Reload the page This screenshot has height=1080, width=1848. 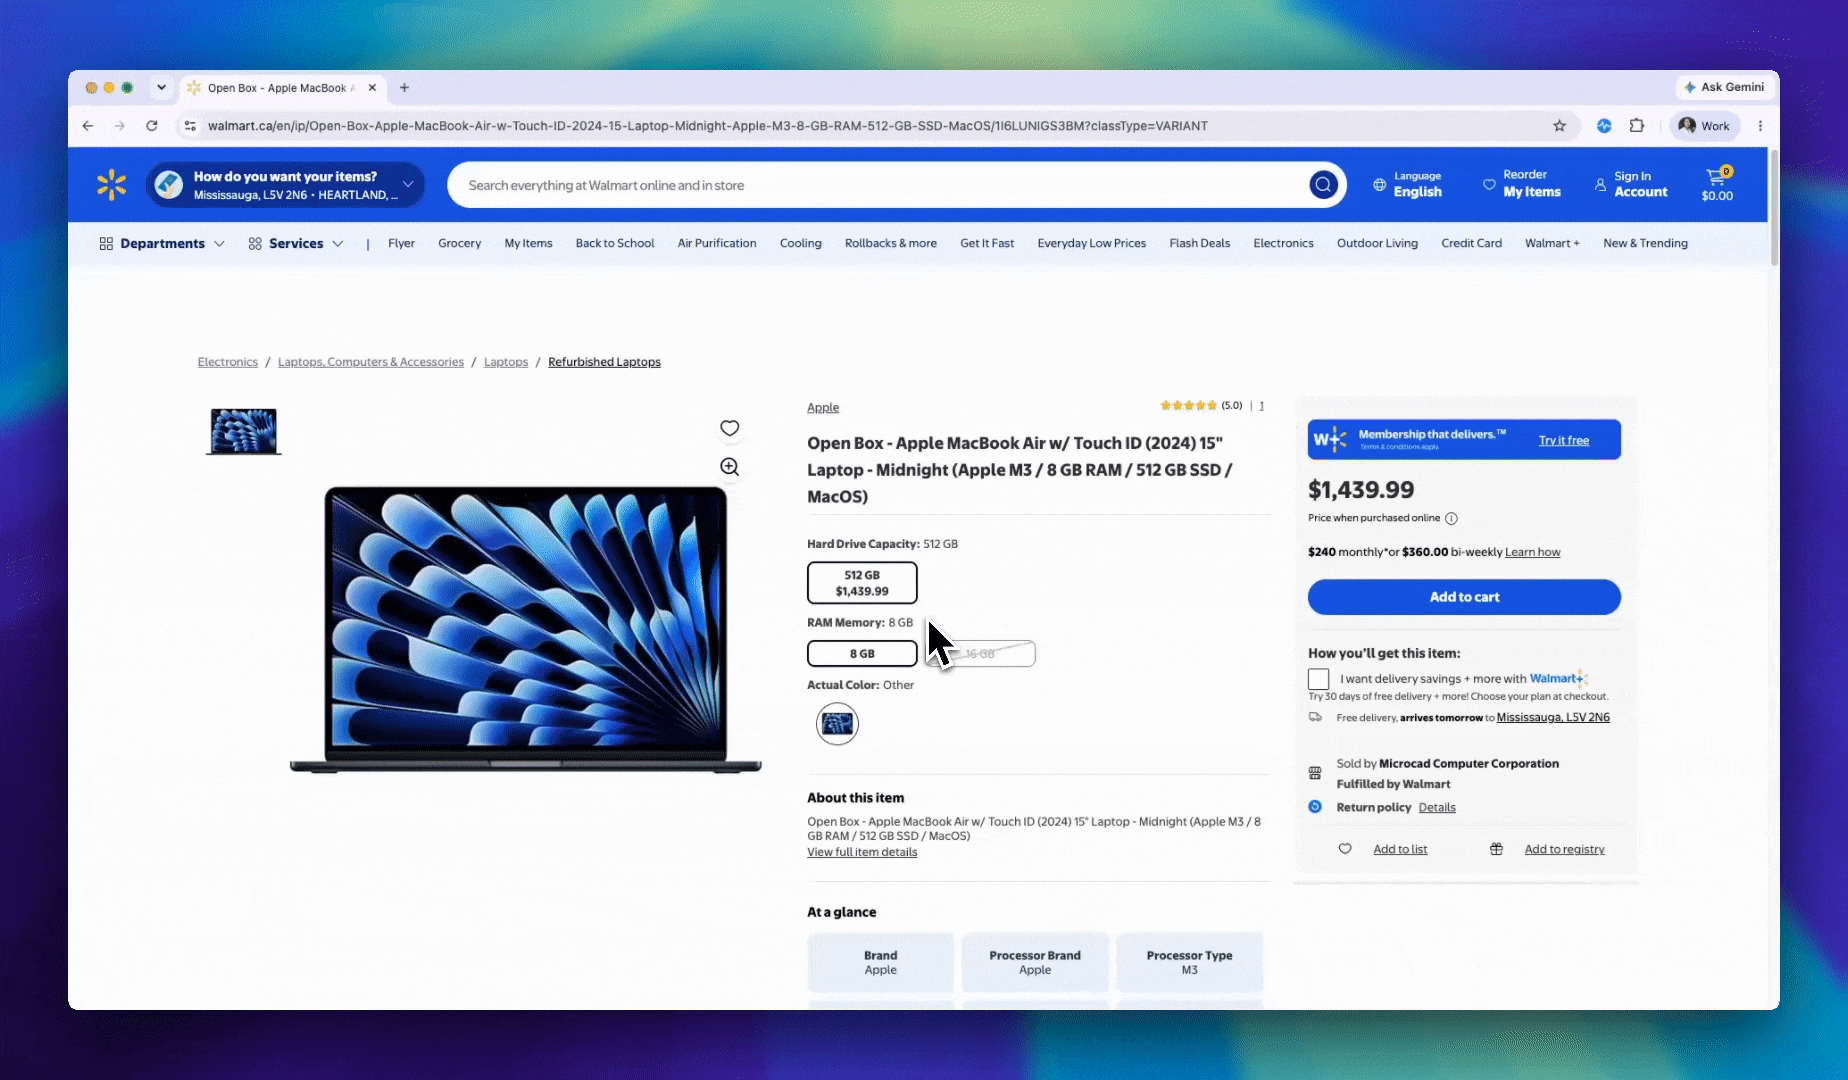[152, 126]
